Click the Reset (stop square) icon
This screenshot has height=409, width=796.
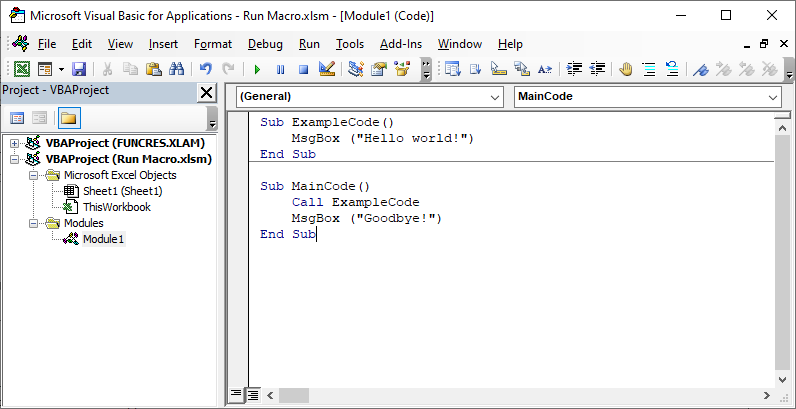pyautogui.click(x=304, y=69)
